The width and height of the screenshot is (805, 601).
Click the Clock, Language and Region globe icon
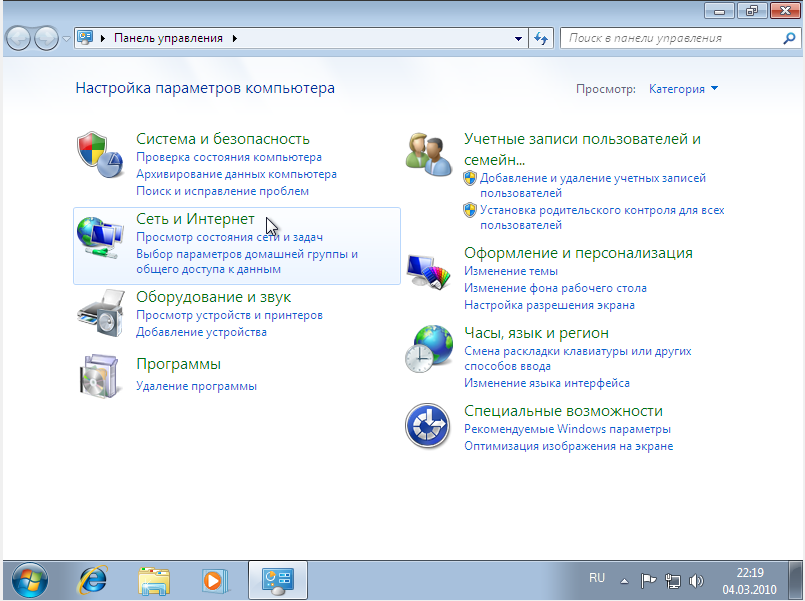click(x=428, y=349)
